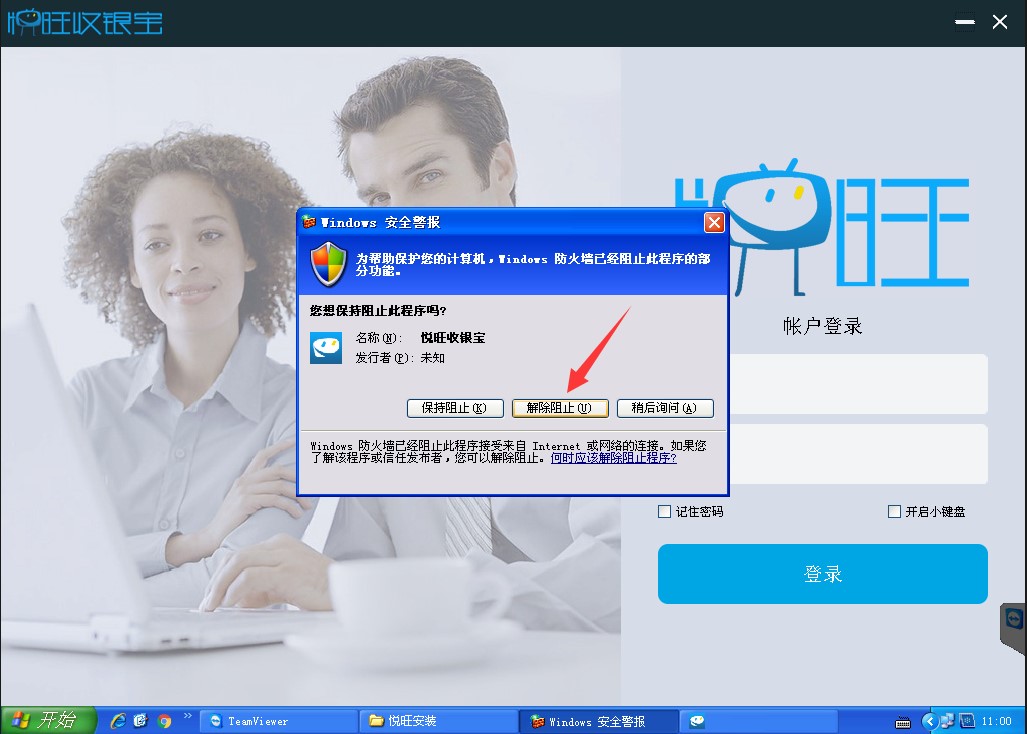Click the 帐户登录 heading
1027x734 pixels.
823,326
